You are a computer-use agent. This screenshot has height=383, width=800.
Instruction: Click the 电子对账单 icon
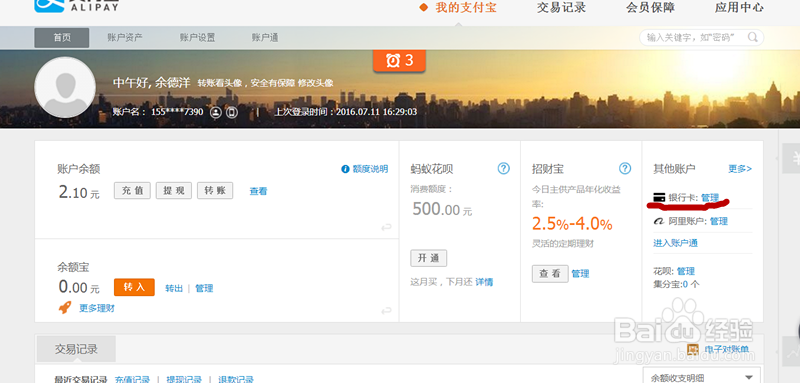[693, 349]
